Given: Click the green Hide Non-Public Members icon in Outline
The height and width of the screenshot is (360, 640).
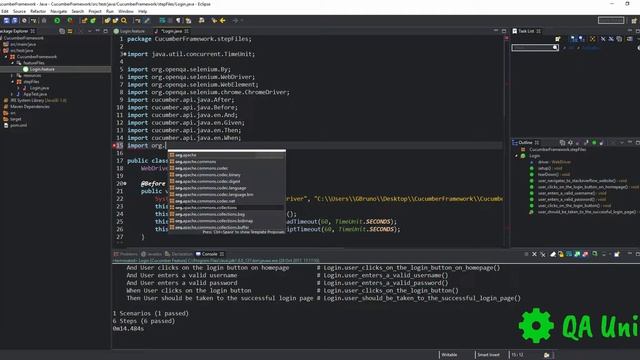Looking at the screenshot, I should 594,142.
